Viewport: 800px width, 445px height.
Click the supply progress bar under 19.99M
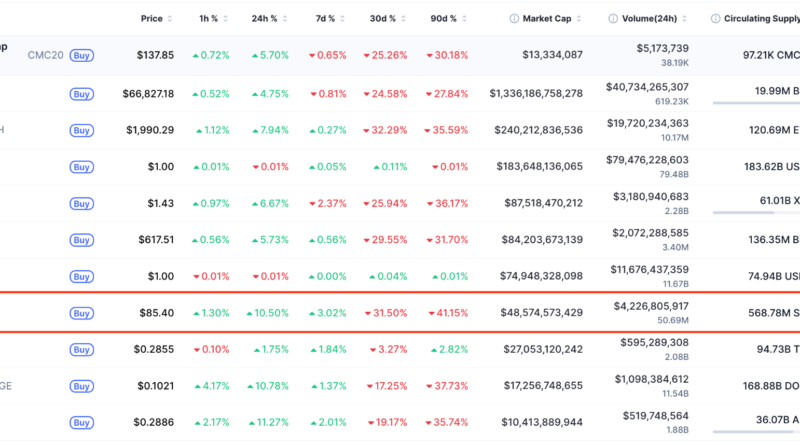click(x=755, y=102)
